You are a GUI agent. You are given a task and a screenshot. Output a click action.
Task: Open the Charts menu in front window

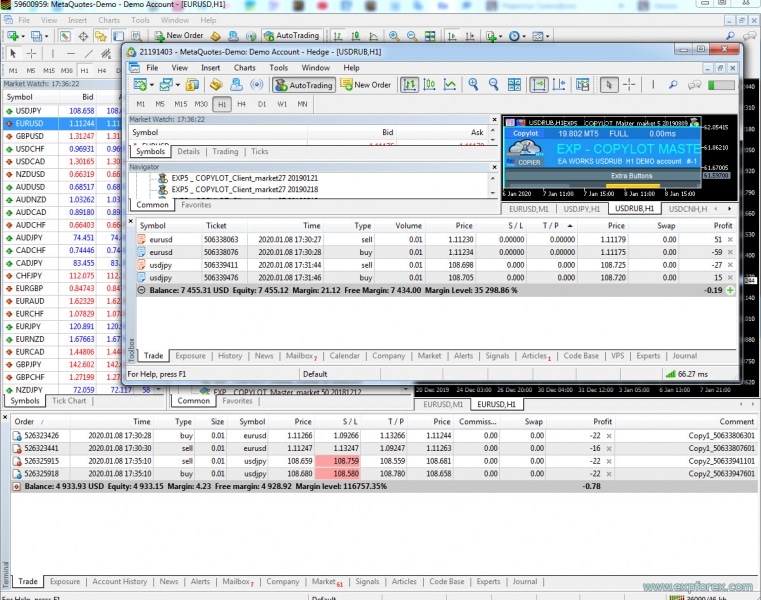coord(244,68)
